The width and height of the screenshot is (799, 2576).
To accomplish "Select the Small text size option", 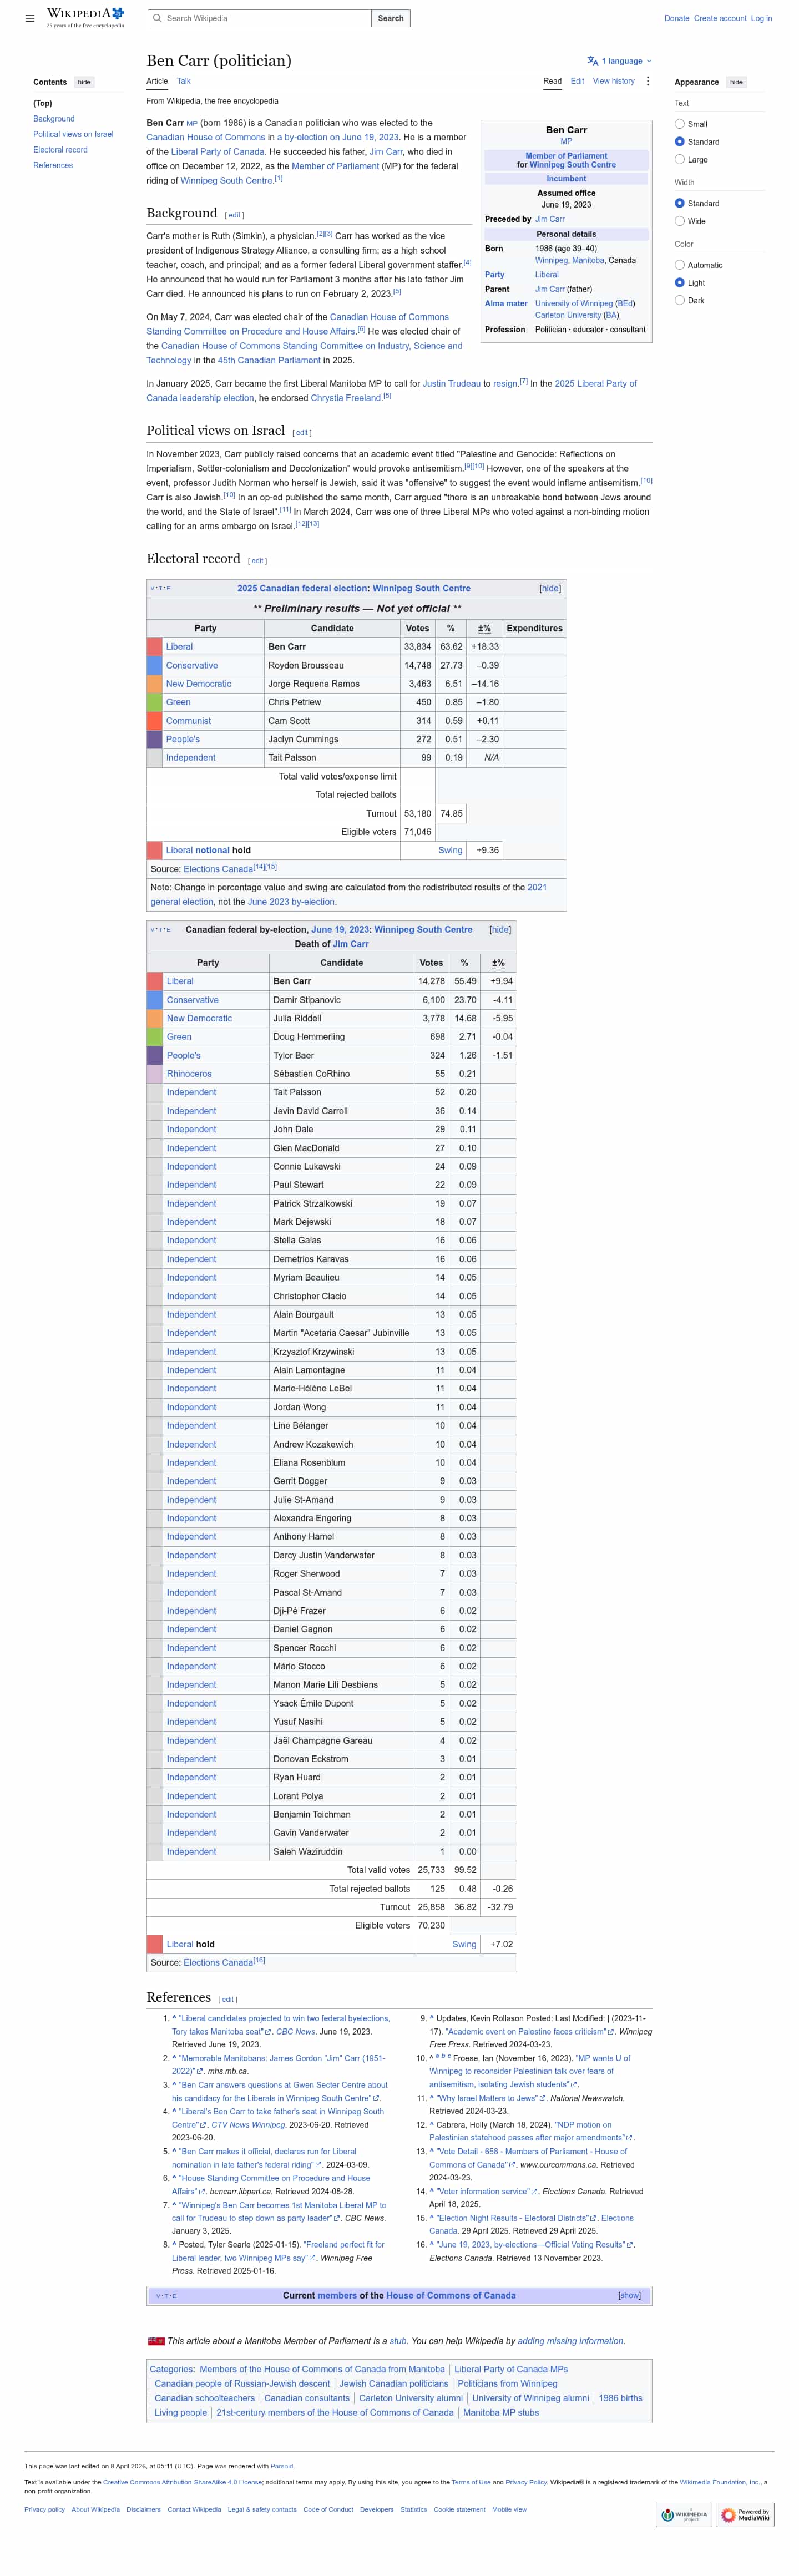I will (680, 124).
